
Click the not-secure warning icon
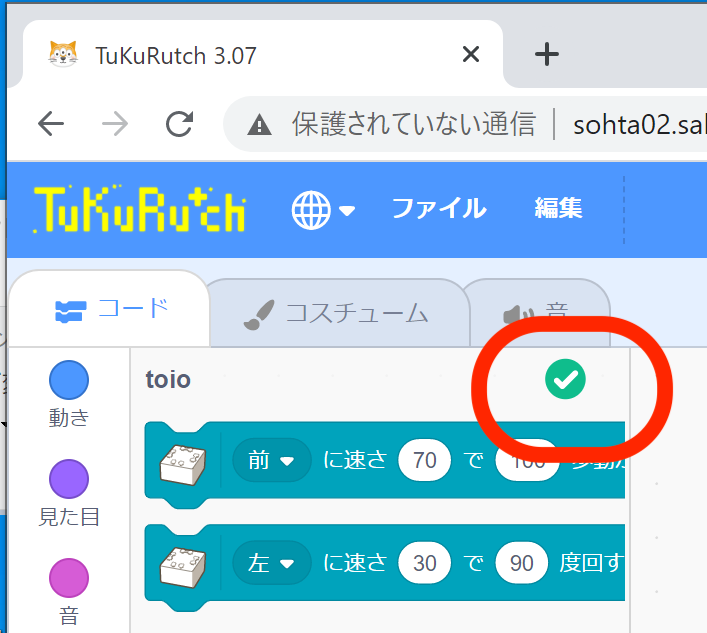tap(259, 125)
